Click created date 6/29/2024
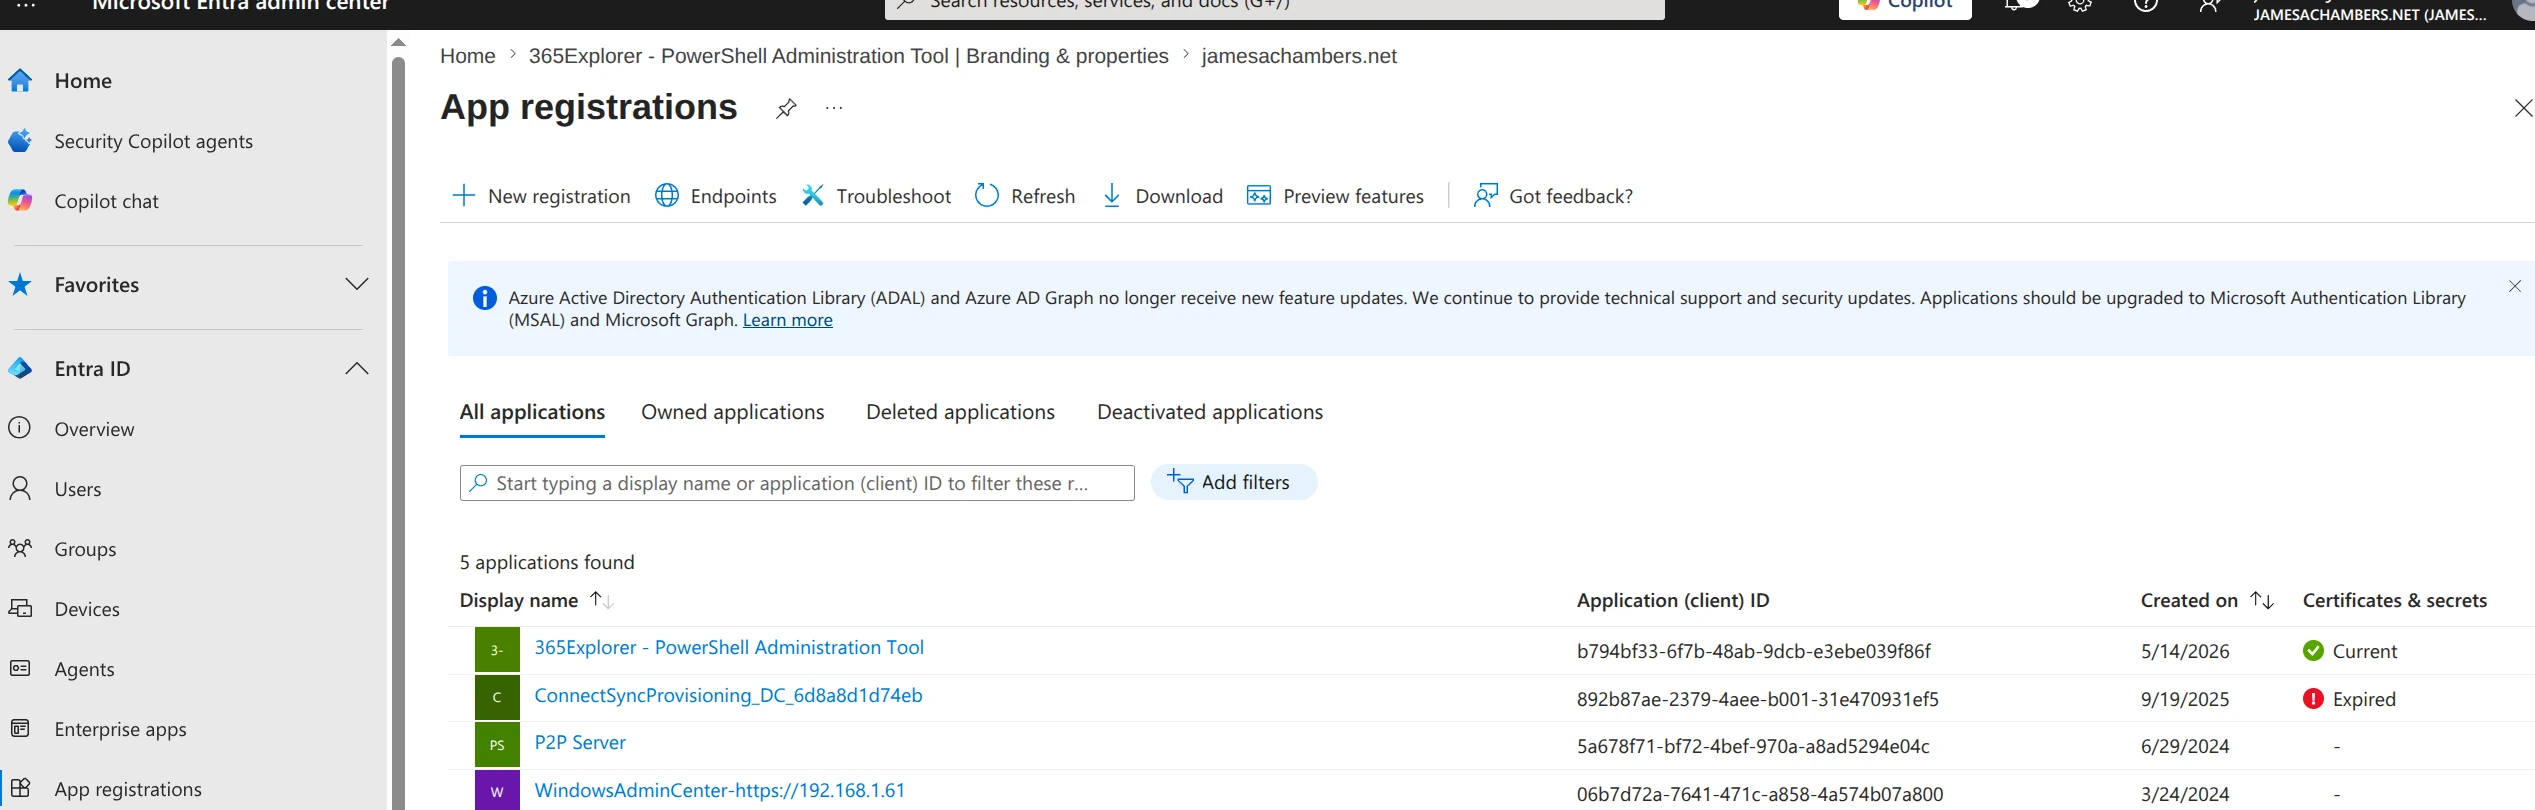This screenshot has width=2535, height=810. (2184, 746)
